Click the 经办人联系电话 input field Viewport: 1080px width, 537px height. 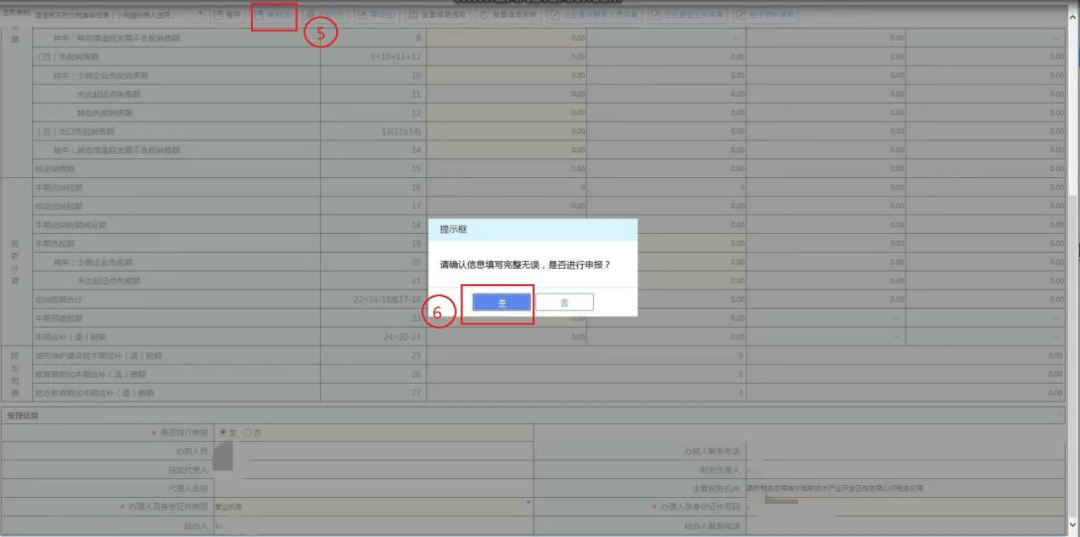click(904, 526)
